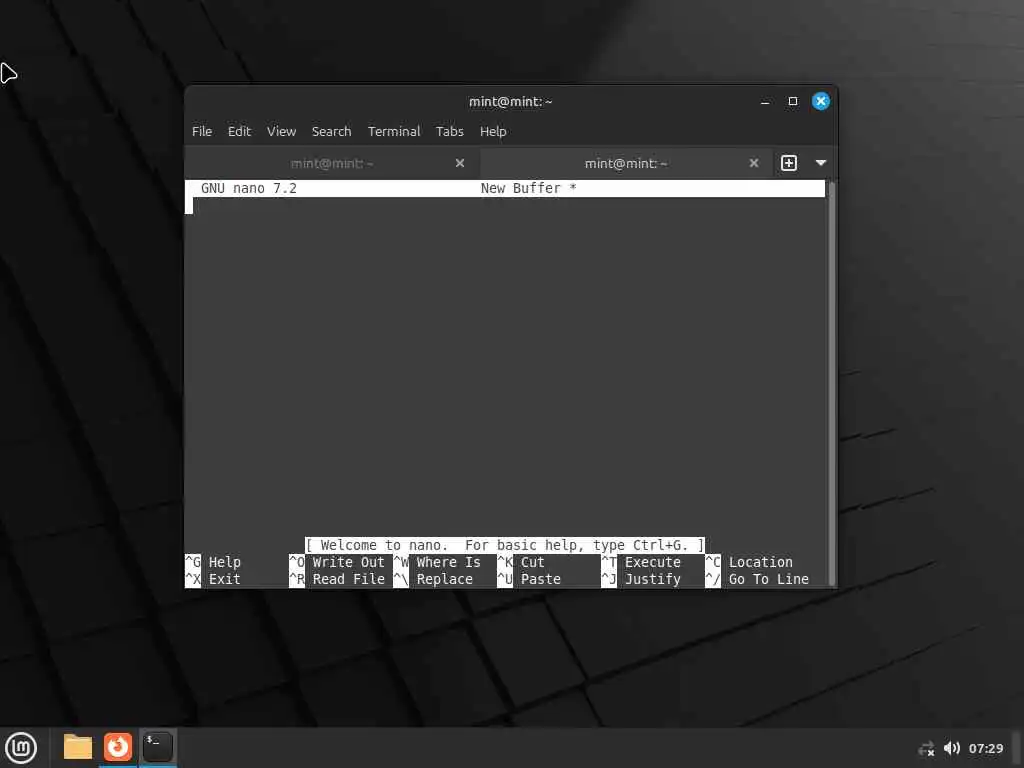Click the GNU nano 7.2 title text

pos(249,188)
